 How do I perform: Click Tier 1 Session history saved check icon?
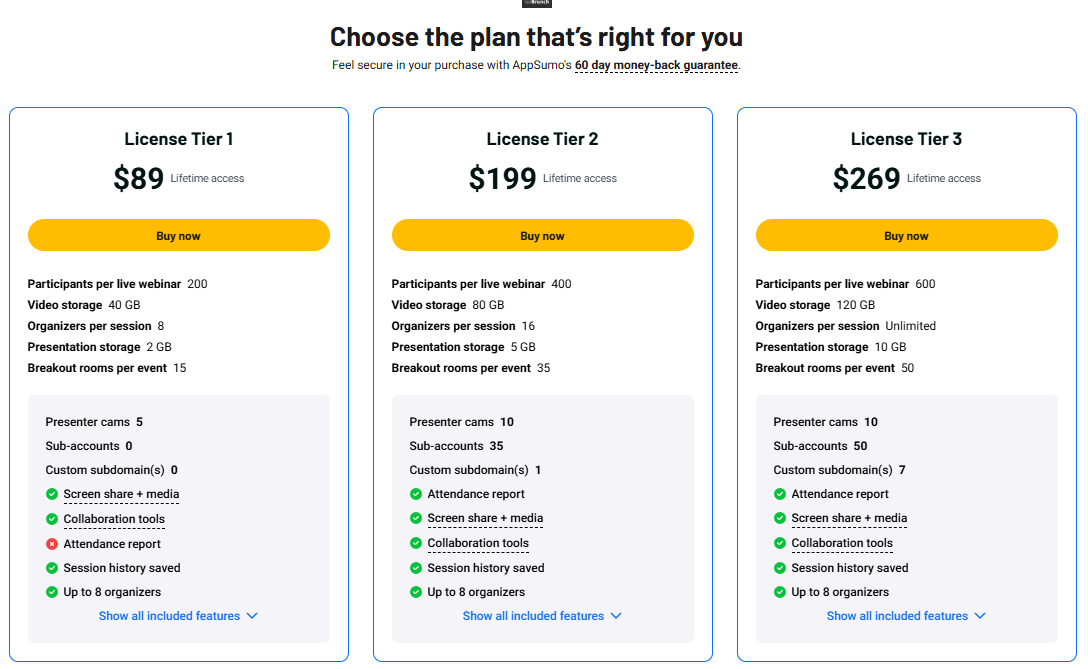(x=52, y=568)
